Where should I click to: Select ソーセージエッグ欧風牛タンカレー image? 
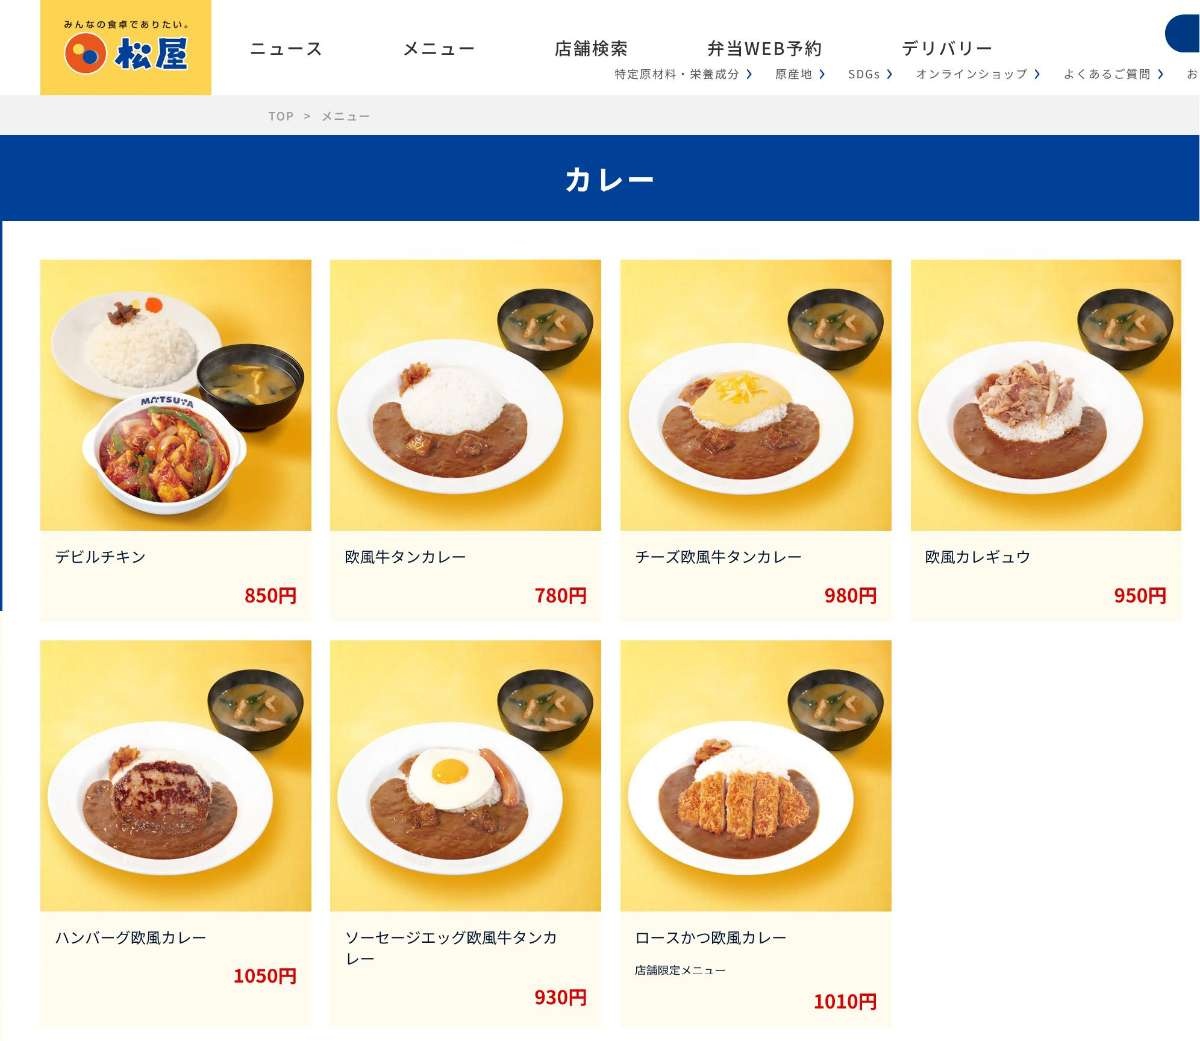pyautogui.click(x=466, y=776)
